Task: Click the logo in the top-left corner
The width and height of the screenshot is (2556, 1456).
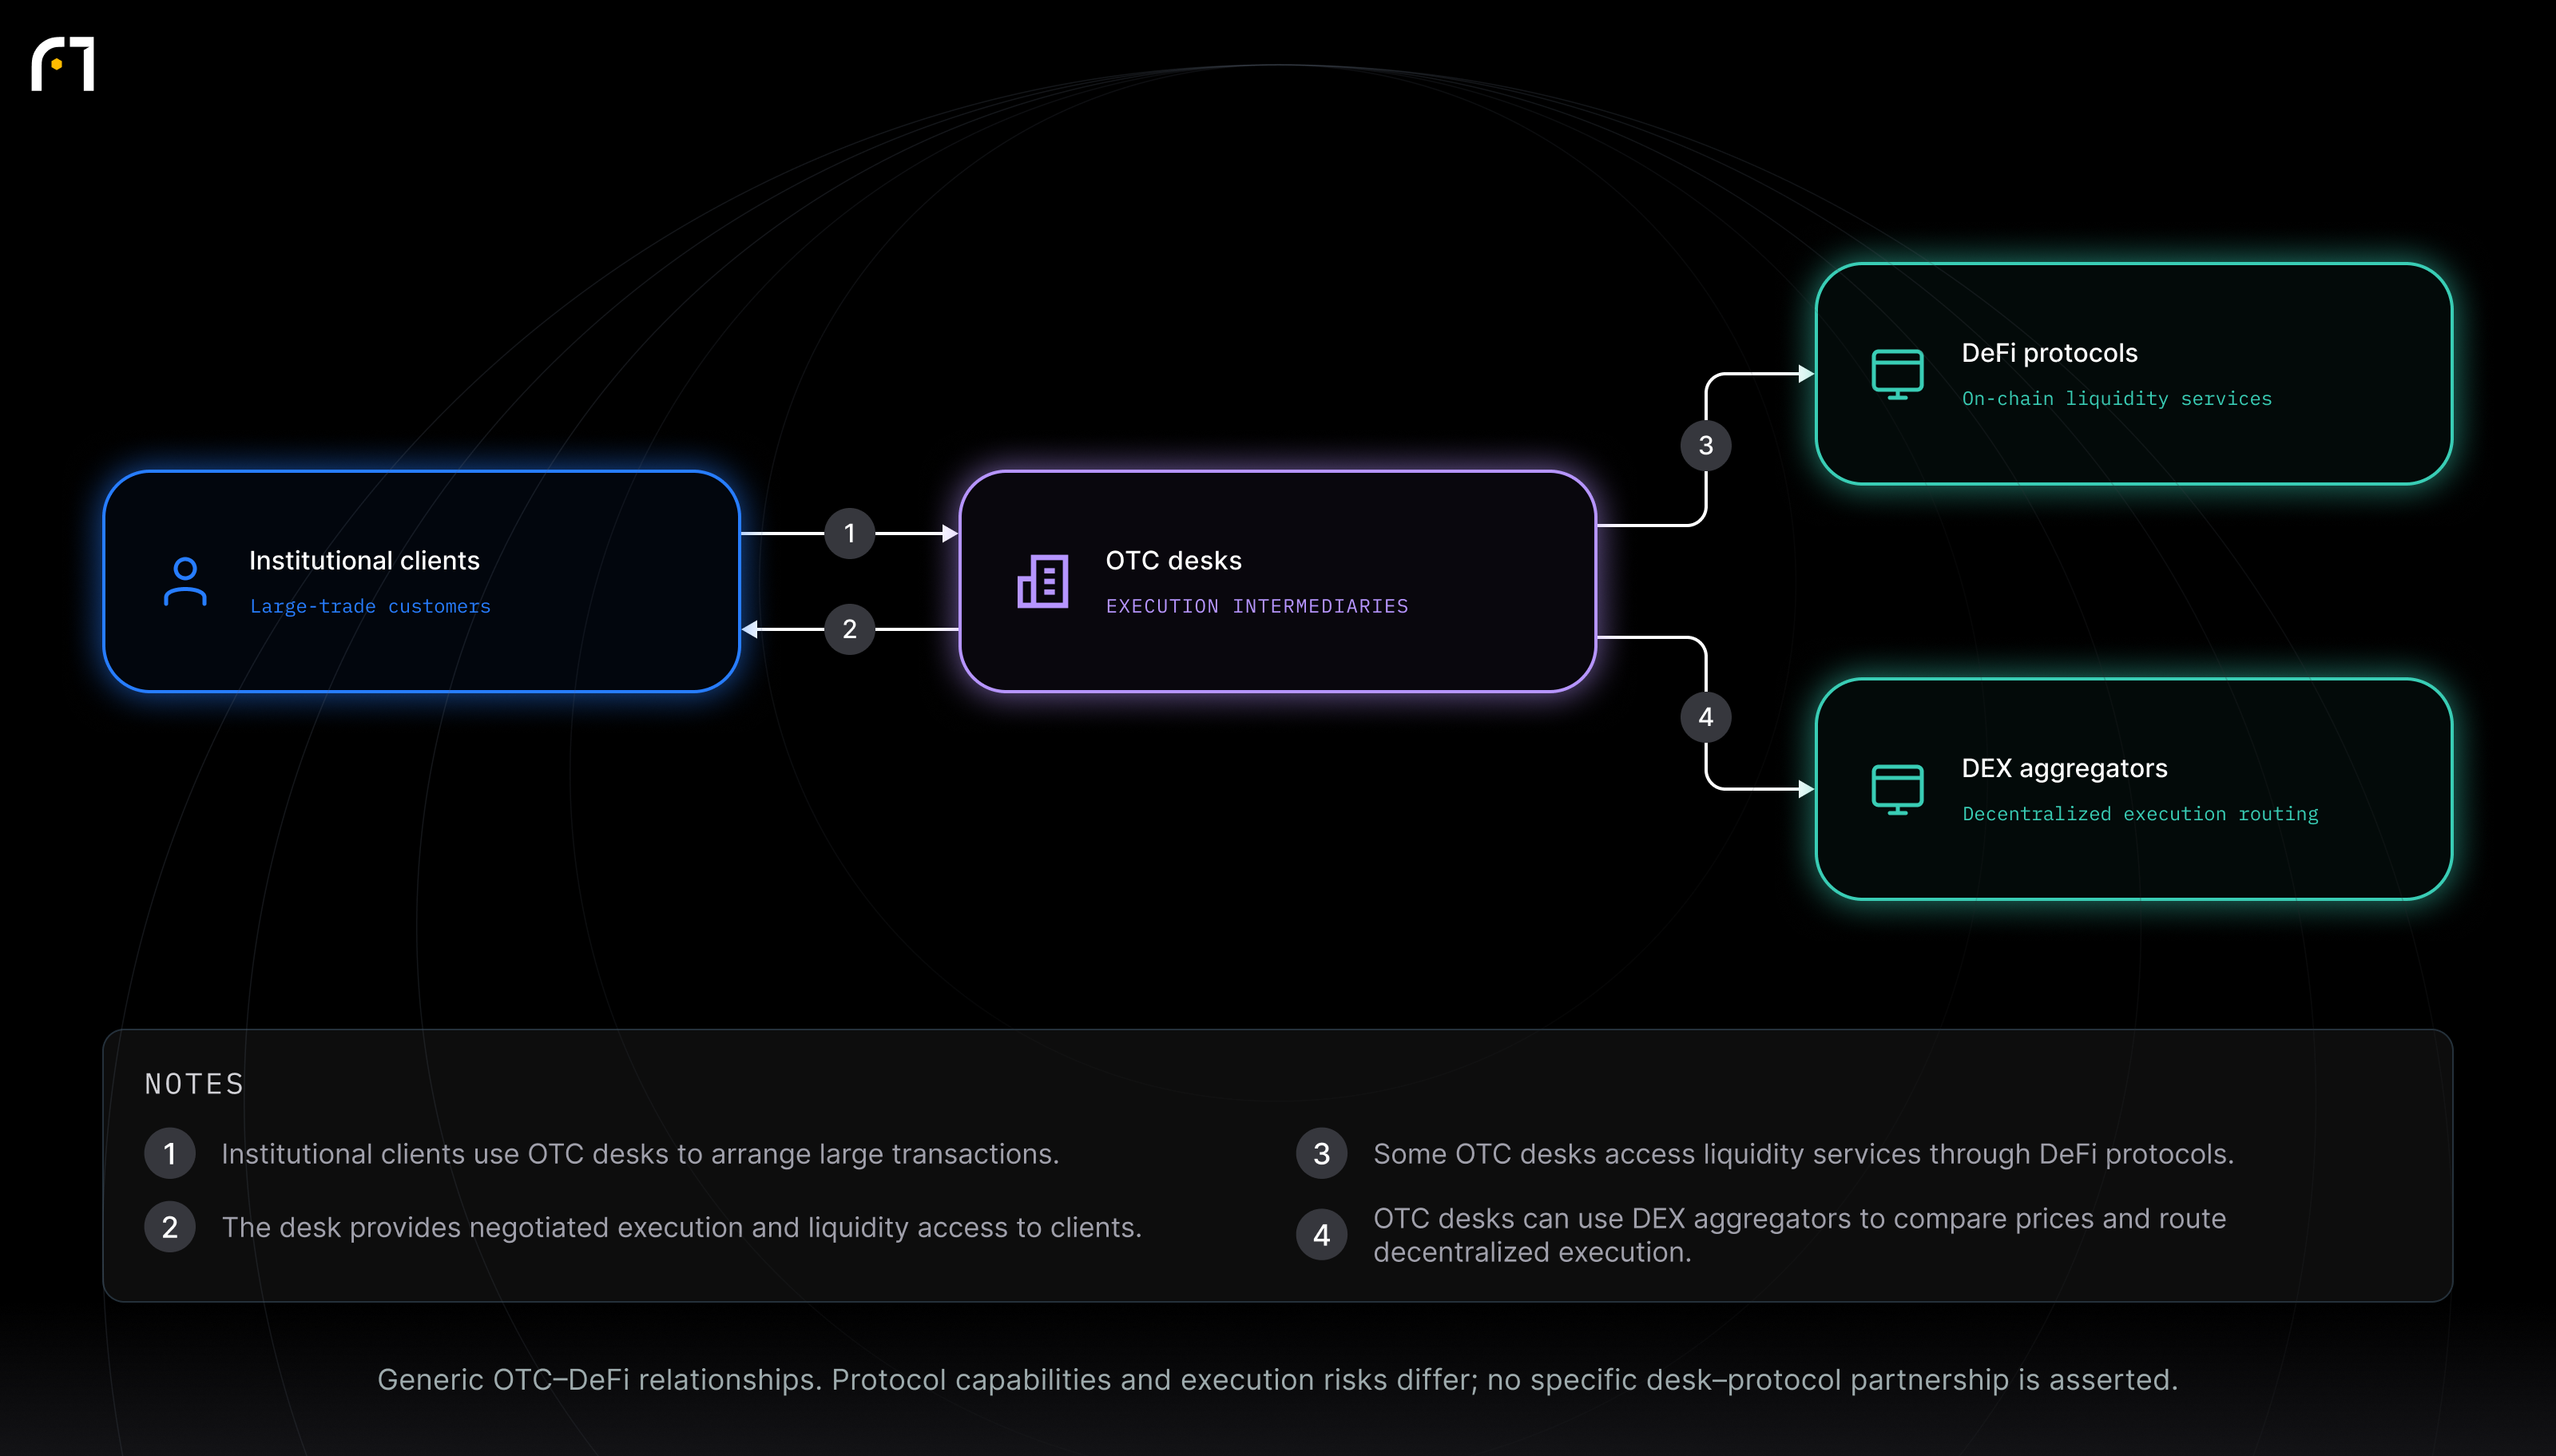Action: (63, 64)
